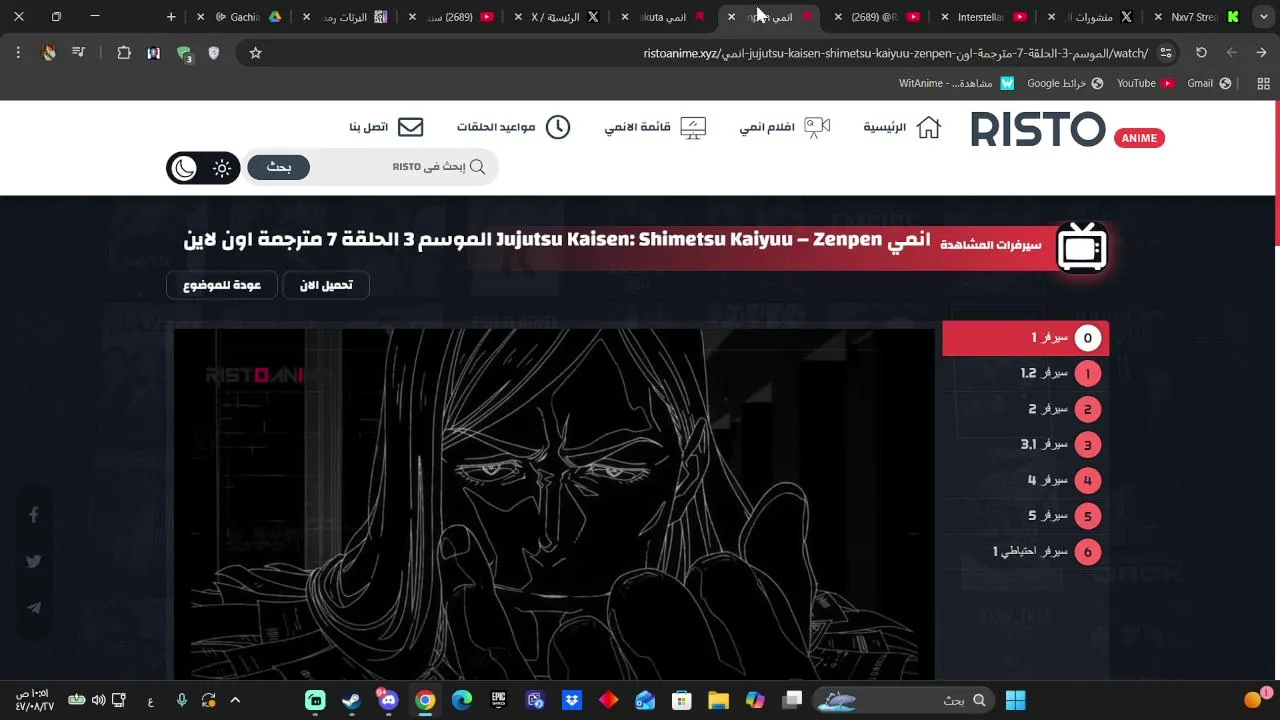Click the عودة للموضوع back button
The image size is (1280, 720).
[222, 285]
